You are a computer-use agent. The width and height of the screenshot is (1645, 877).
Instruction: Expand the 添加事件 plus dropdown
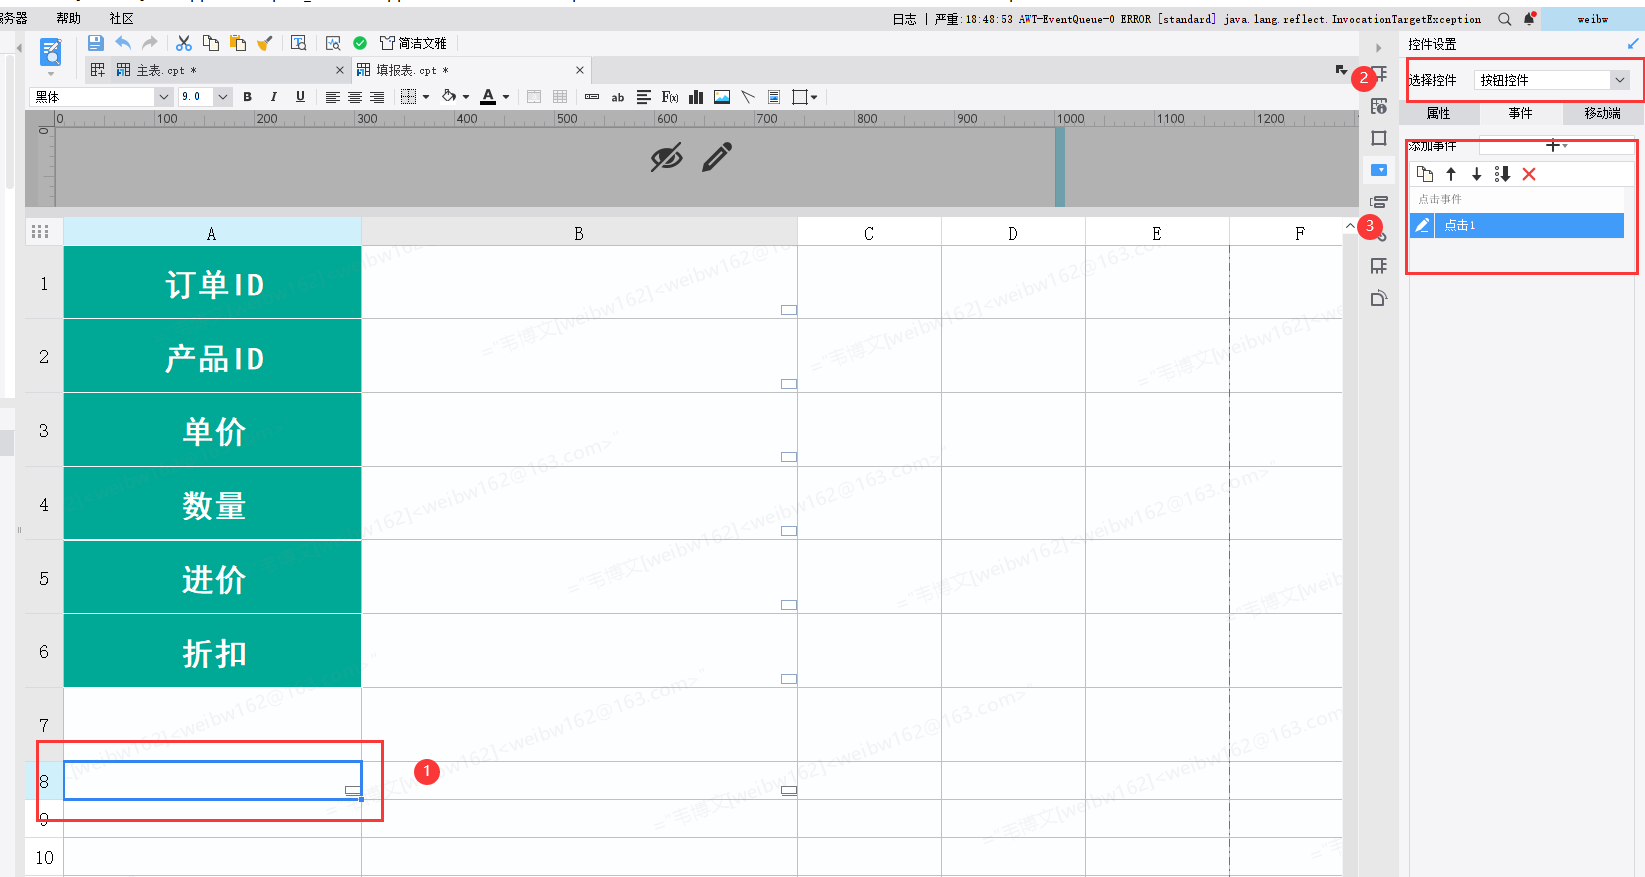pyautogui.click(x=1556, y=146)
